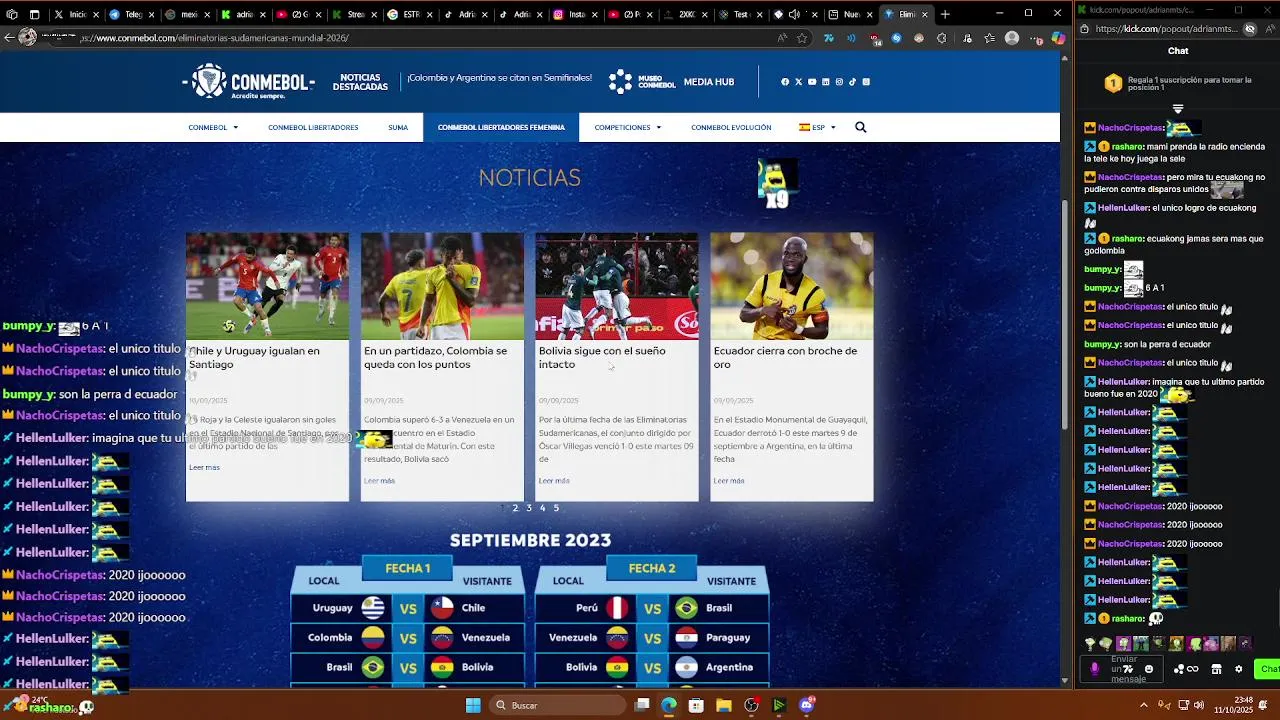
Task: Click the green Chat send button
Action: coord(1267,669)
